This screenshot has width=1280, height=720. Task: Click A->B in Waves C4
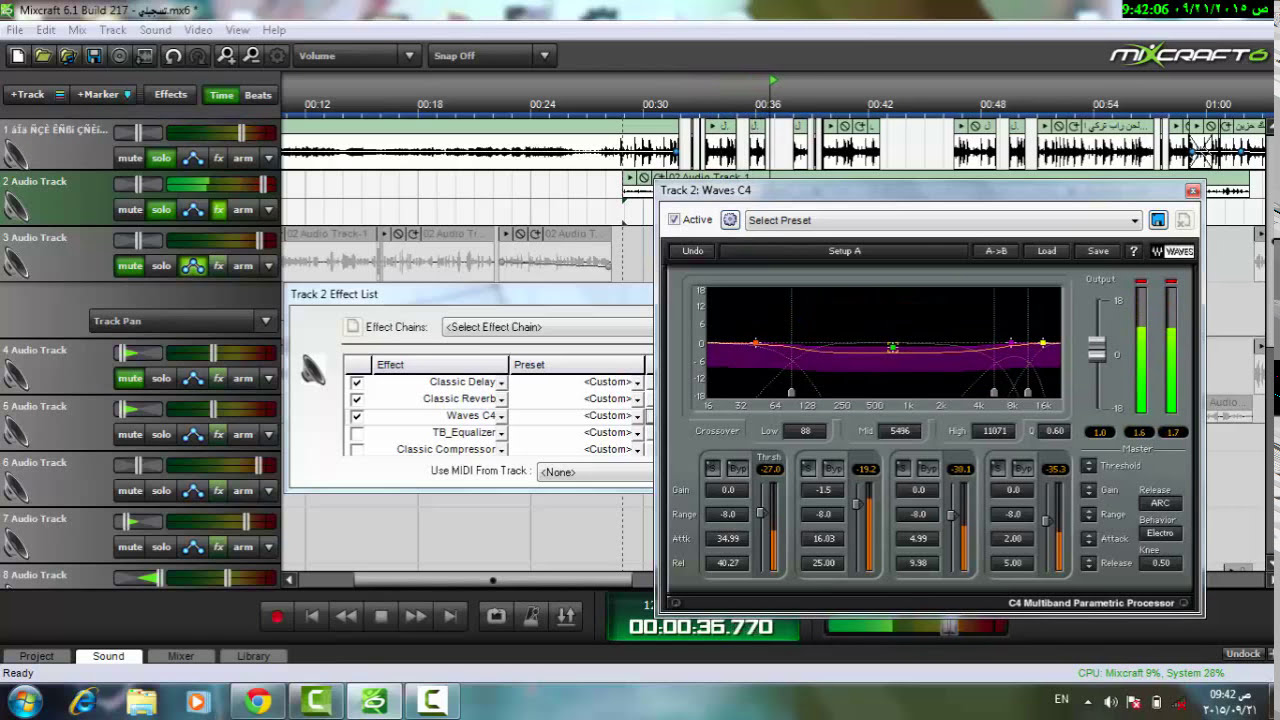(996, 251)
